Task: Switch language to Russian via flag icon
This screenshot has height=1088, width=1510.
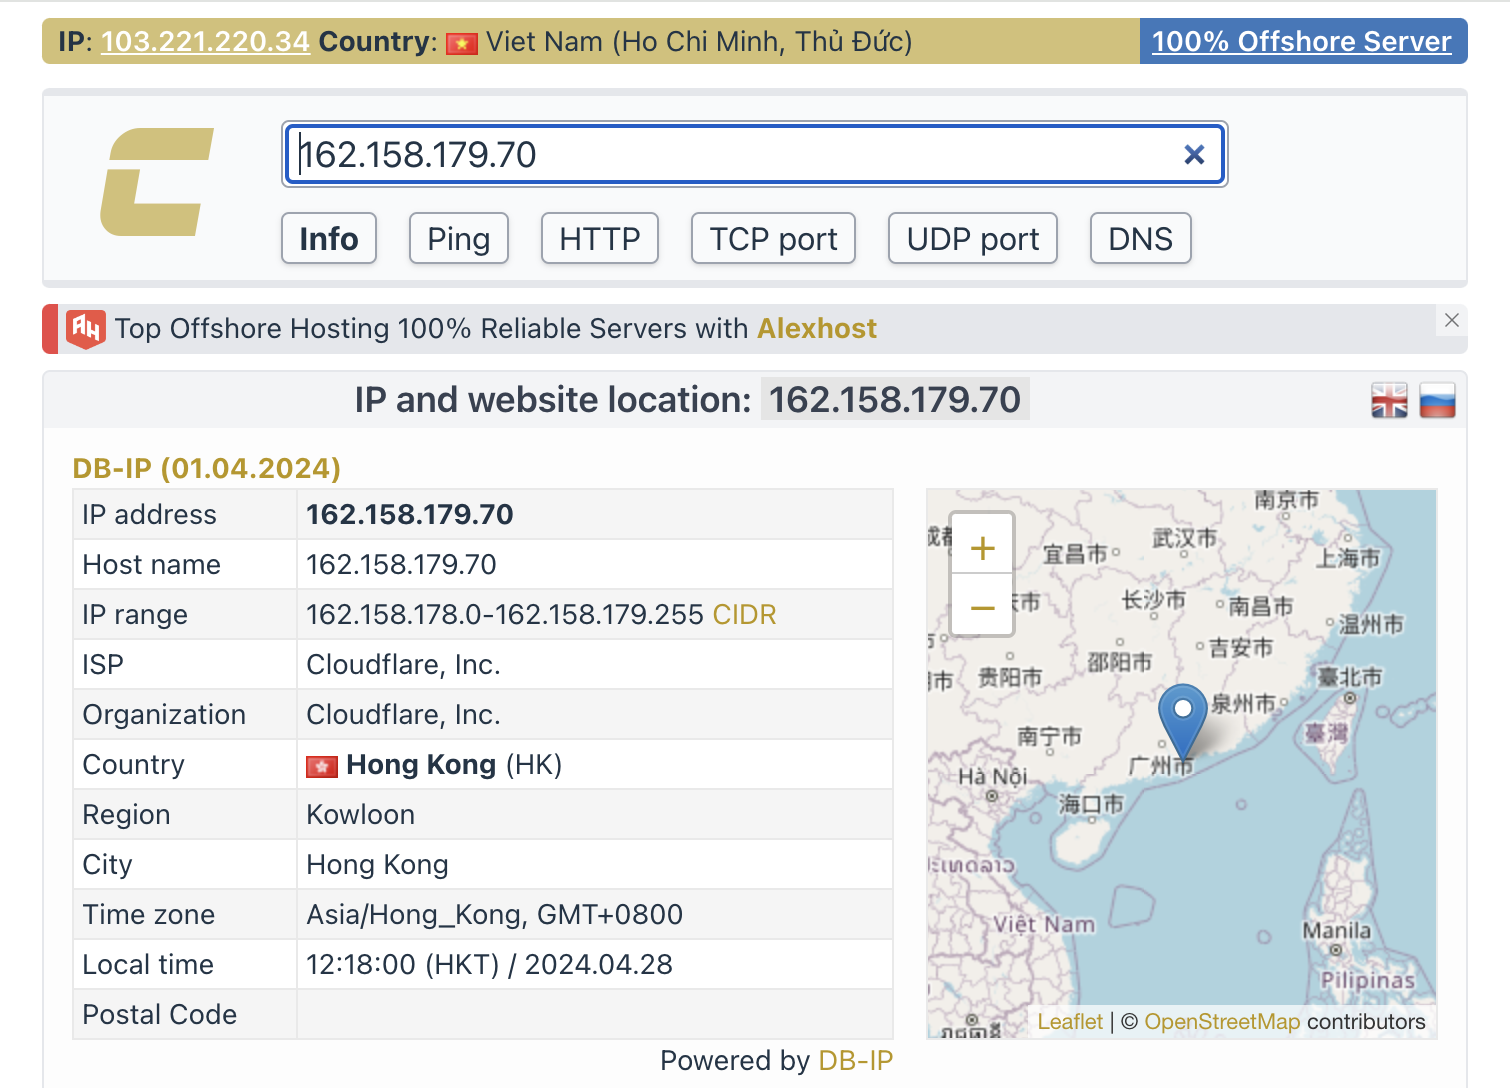Action: coord(1437,400)
